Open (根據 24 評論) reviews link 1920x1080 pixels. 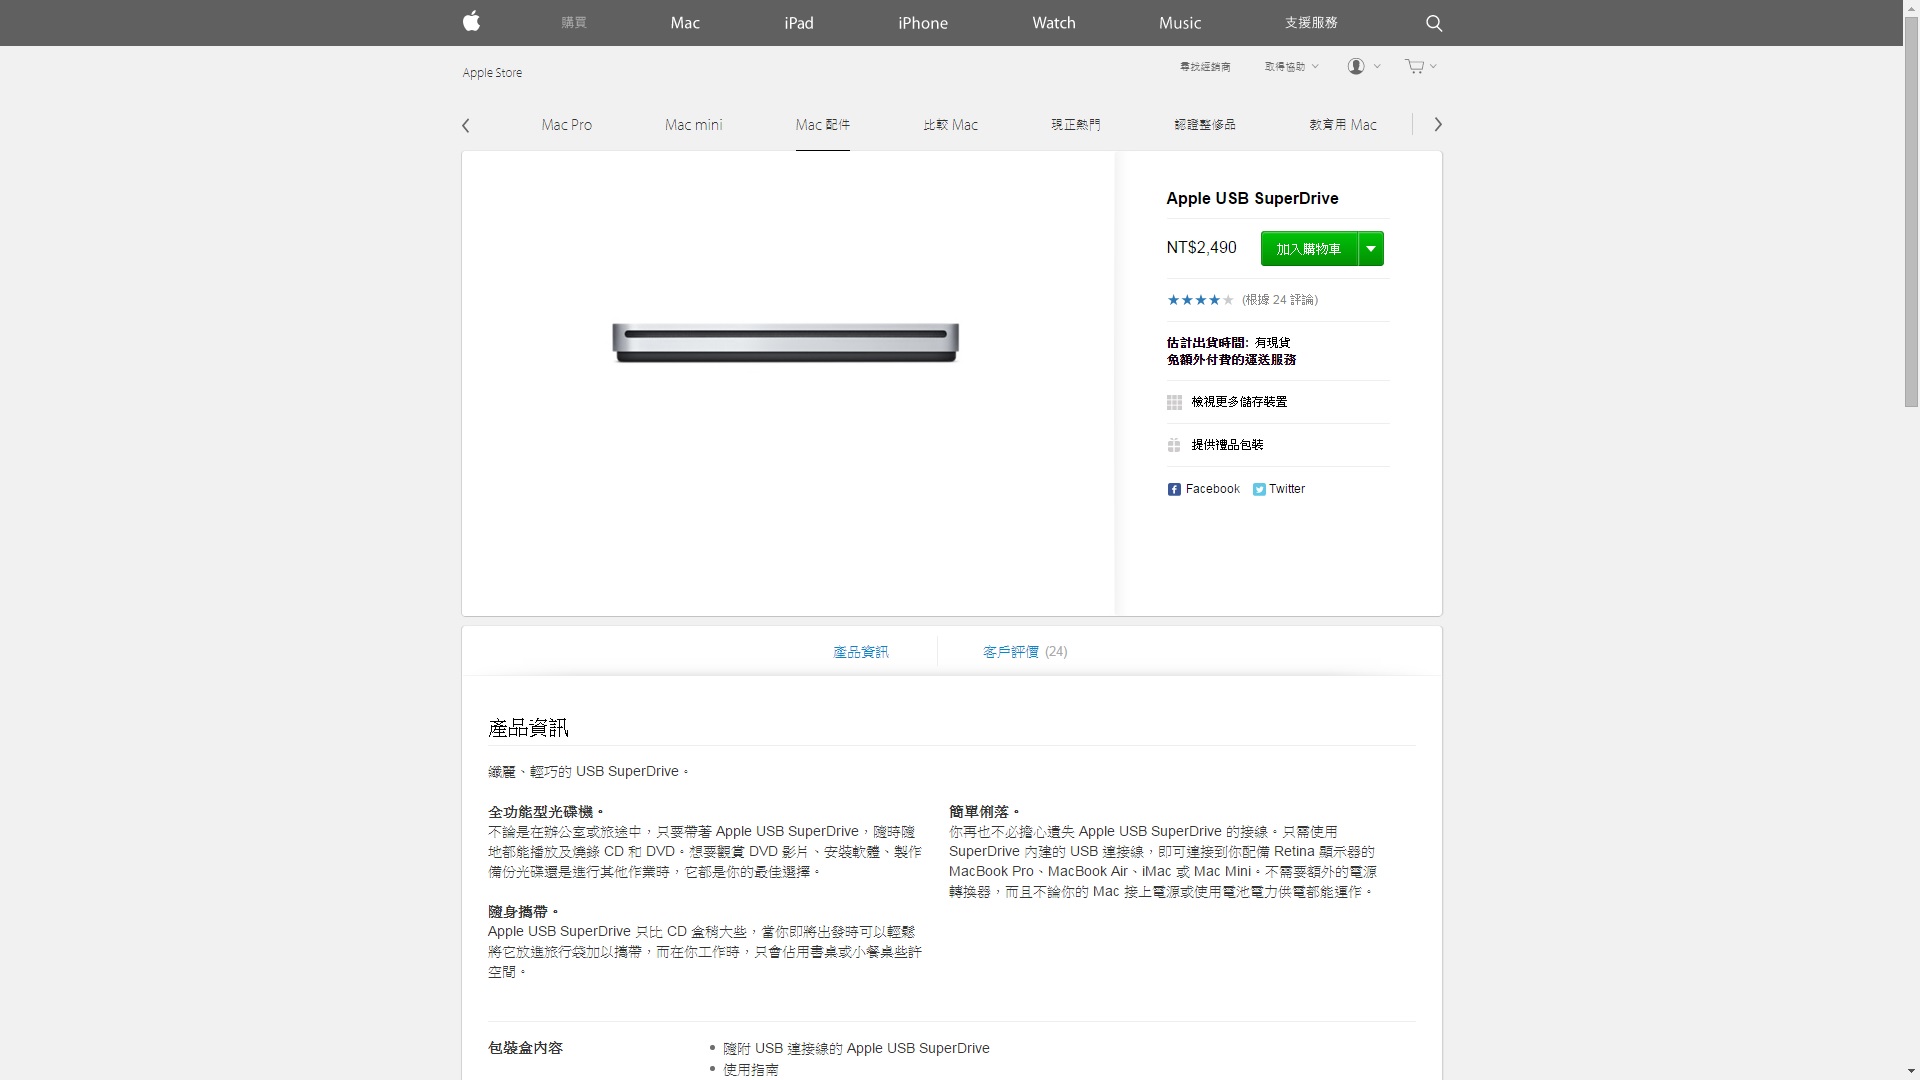tap(1280, 300)
